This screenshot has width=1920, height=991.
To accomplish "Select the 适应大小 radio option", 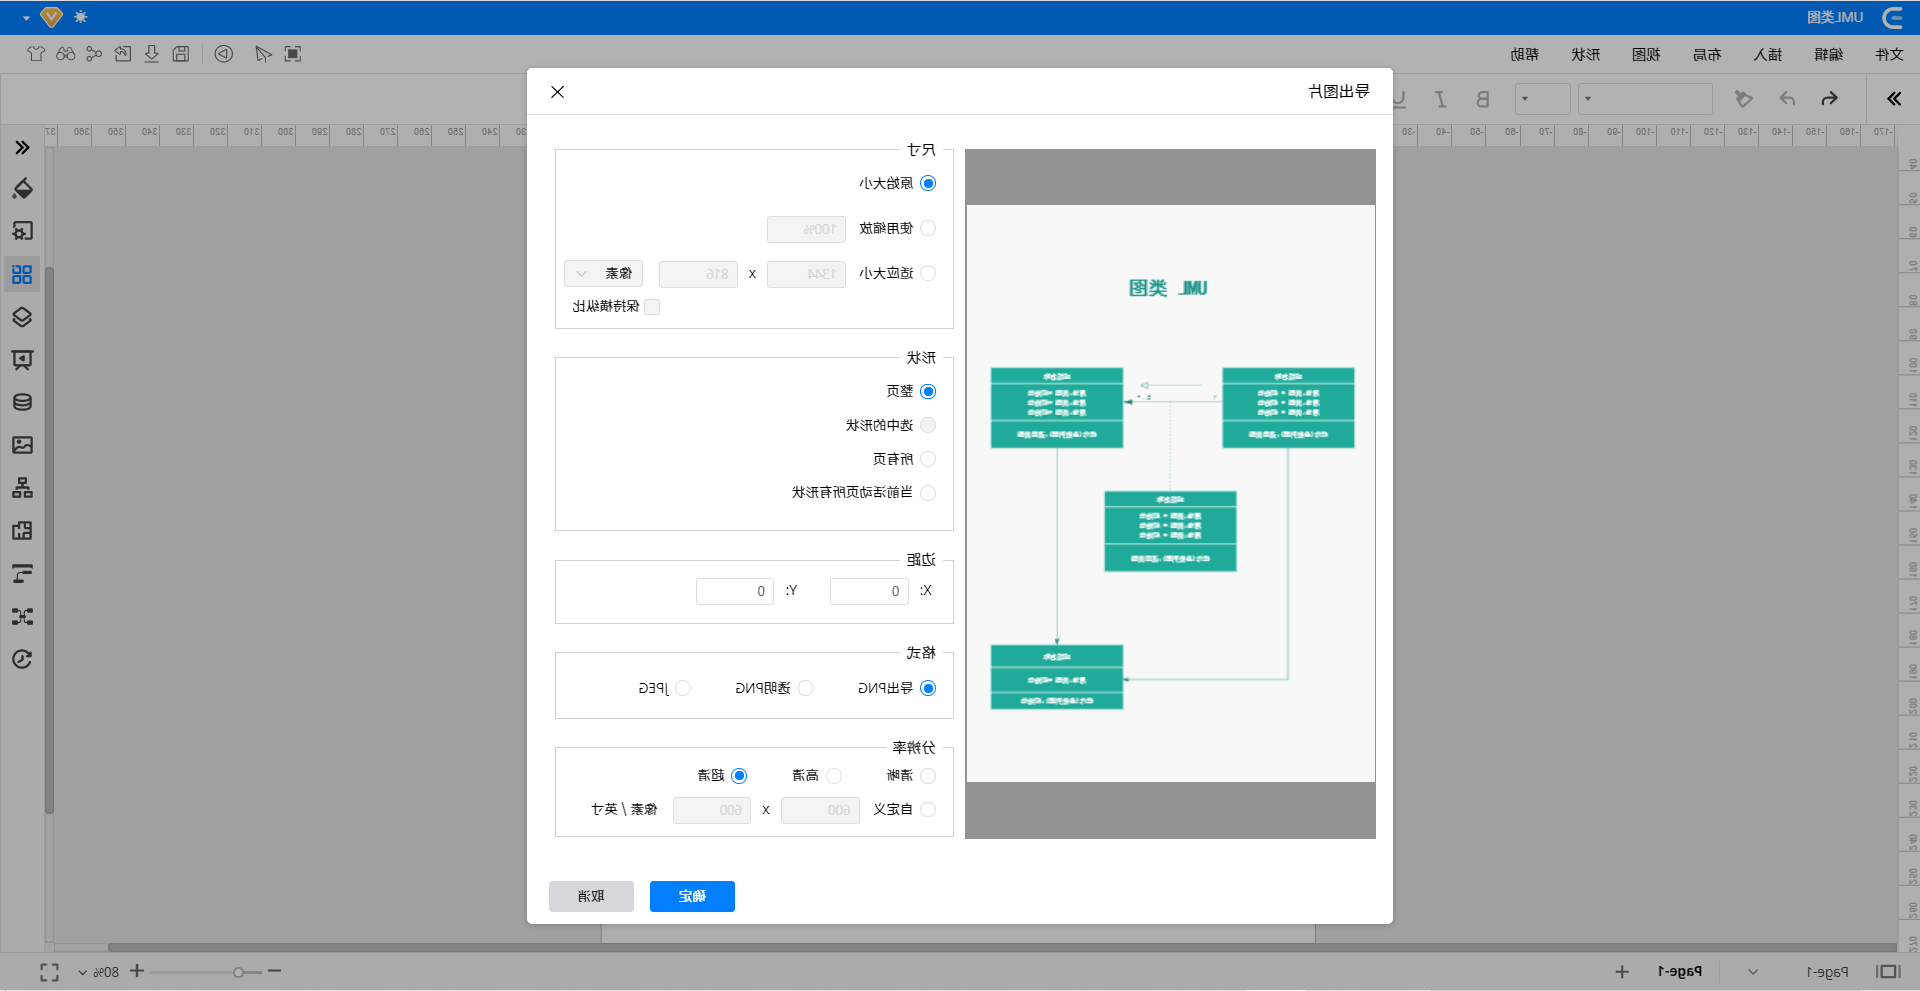I will 928,273.
